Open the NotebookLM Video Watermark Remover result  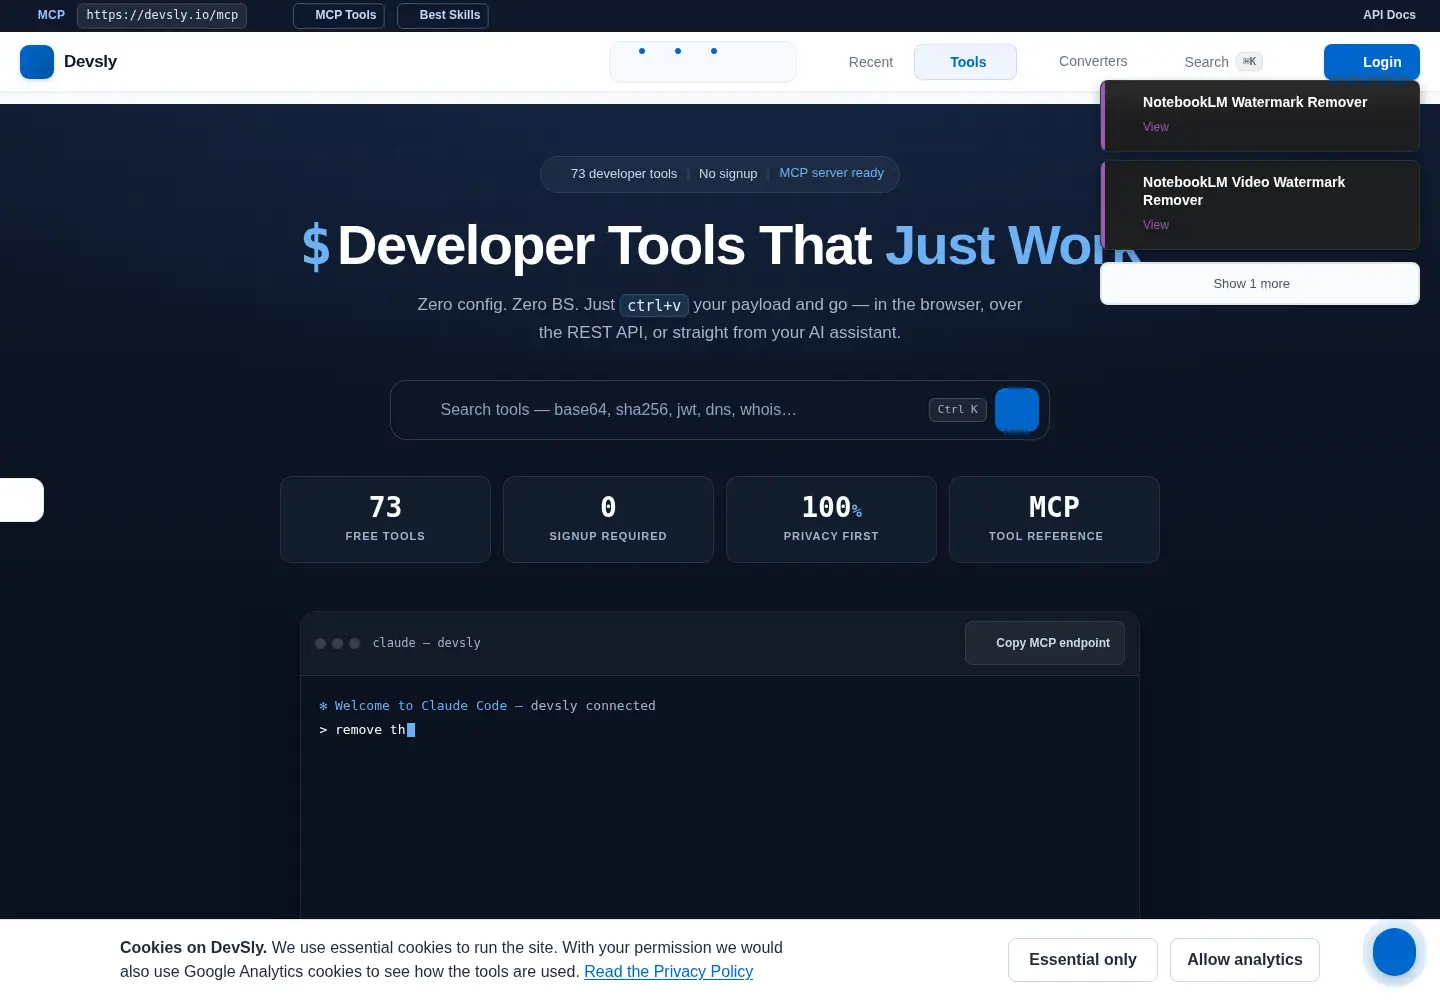[x=1260, y=205]
